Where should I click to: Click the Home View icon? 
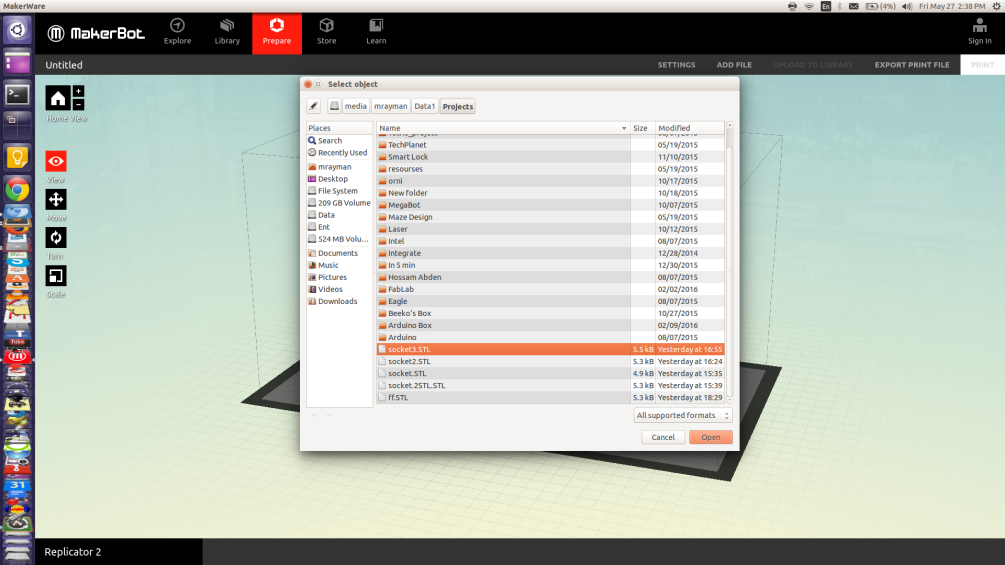coord(58,98)
